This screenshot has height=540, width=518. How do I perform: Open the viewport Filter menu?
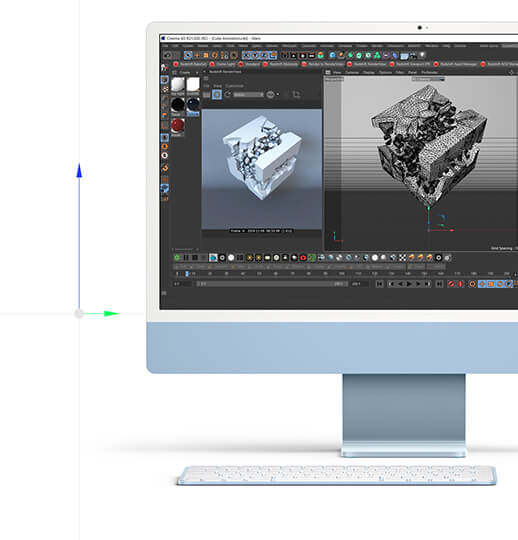(x=400, y=72)
